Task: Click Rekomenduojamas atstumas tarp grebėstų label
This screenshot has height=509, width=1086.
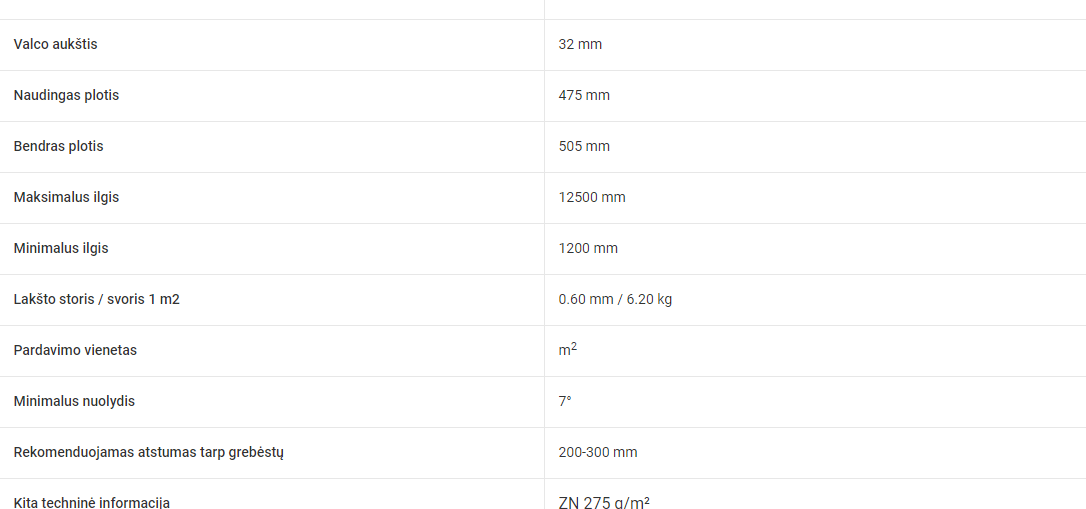Action: click(149, 452)
